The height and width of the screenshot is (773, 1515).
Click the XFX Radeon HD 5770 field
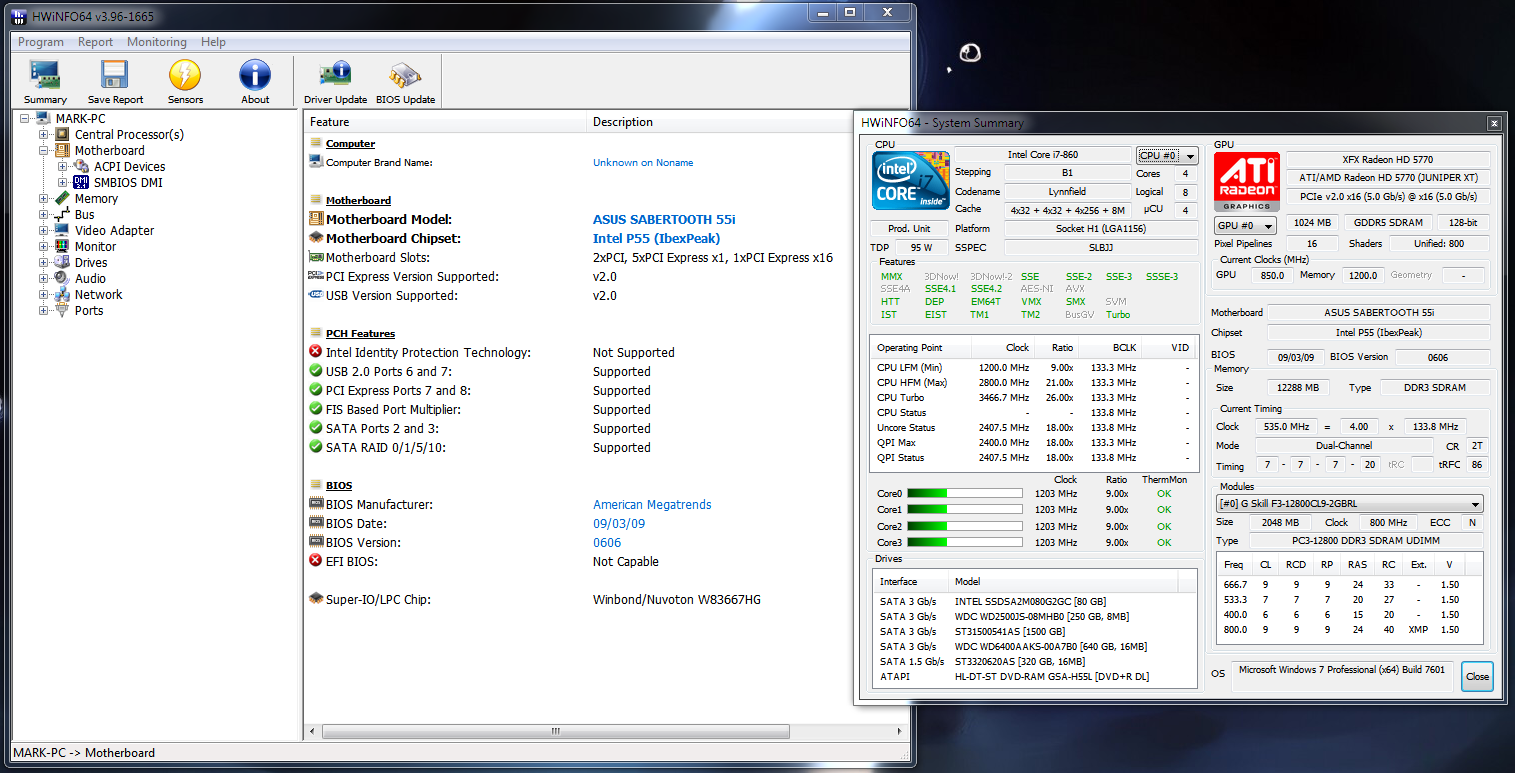pos(1388,160)
